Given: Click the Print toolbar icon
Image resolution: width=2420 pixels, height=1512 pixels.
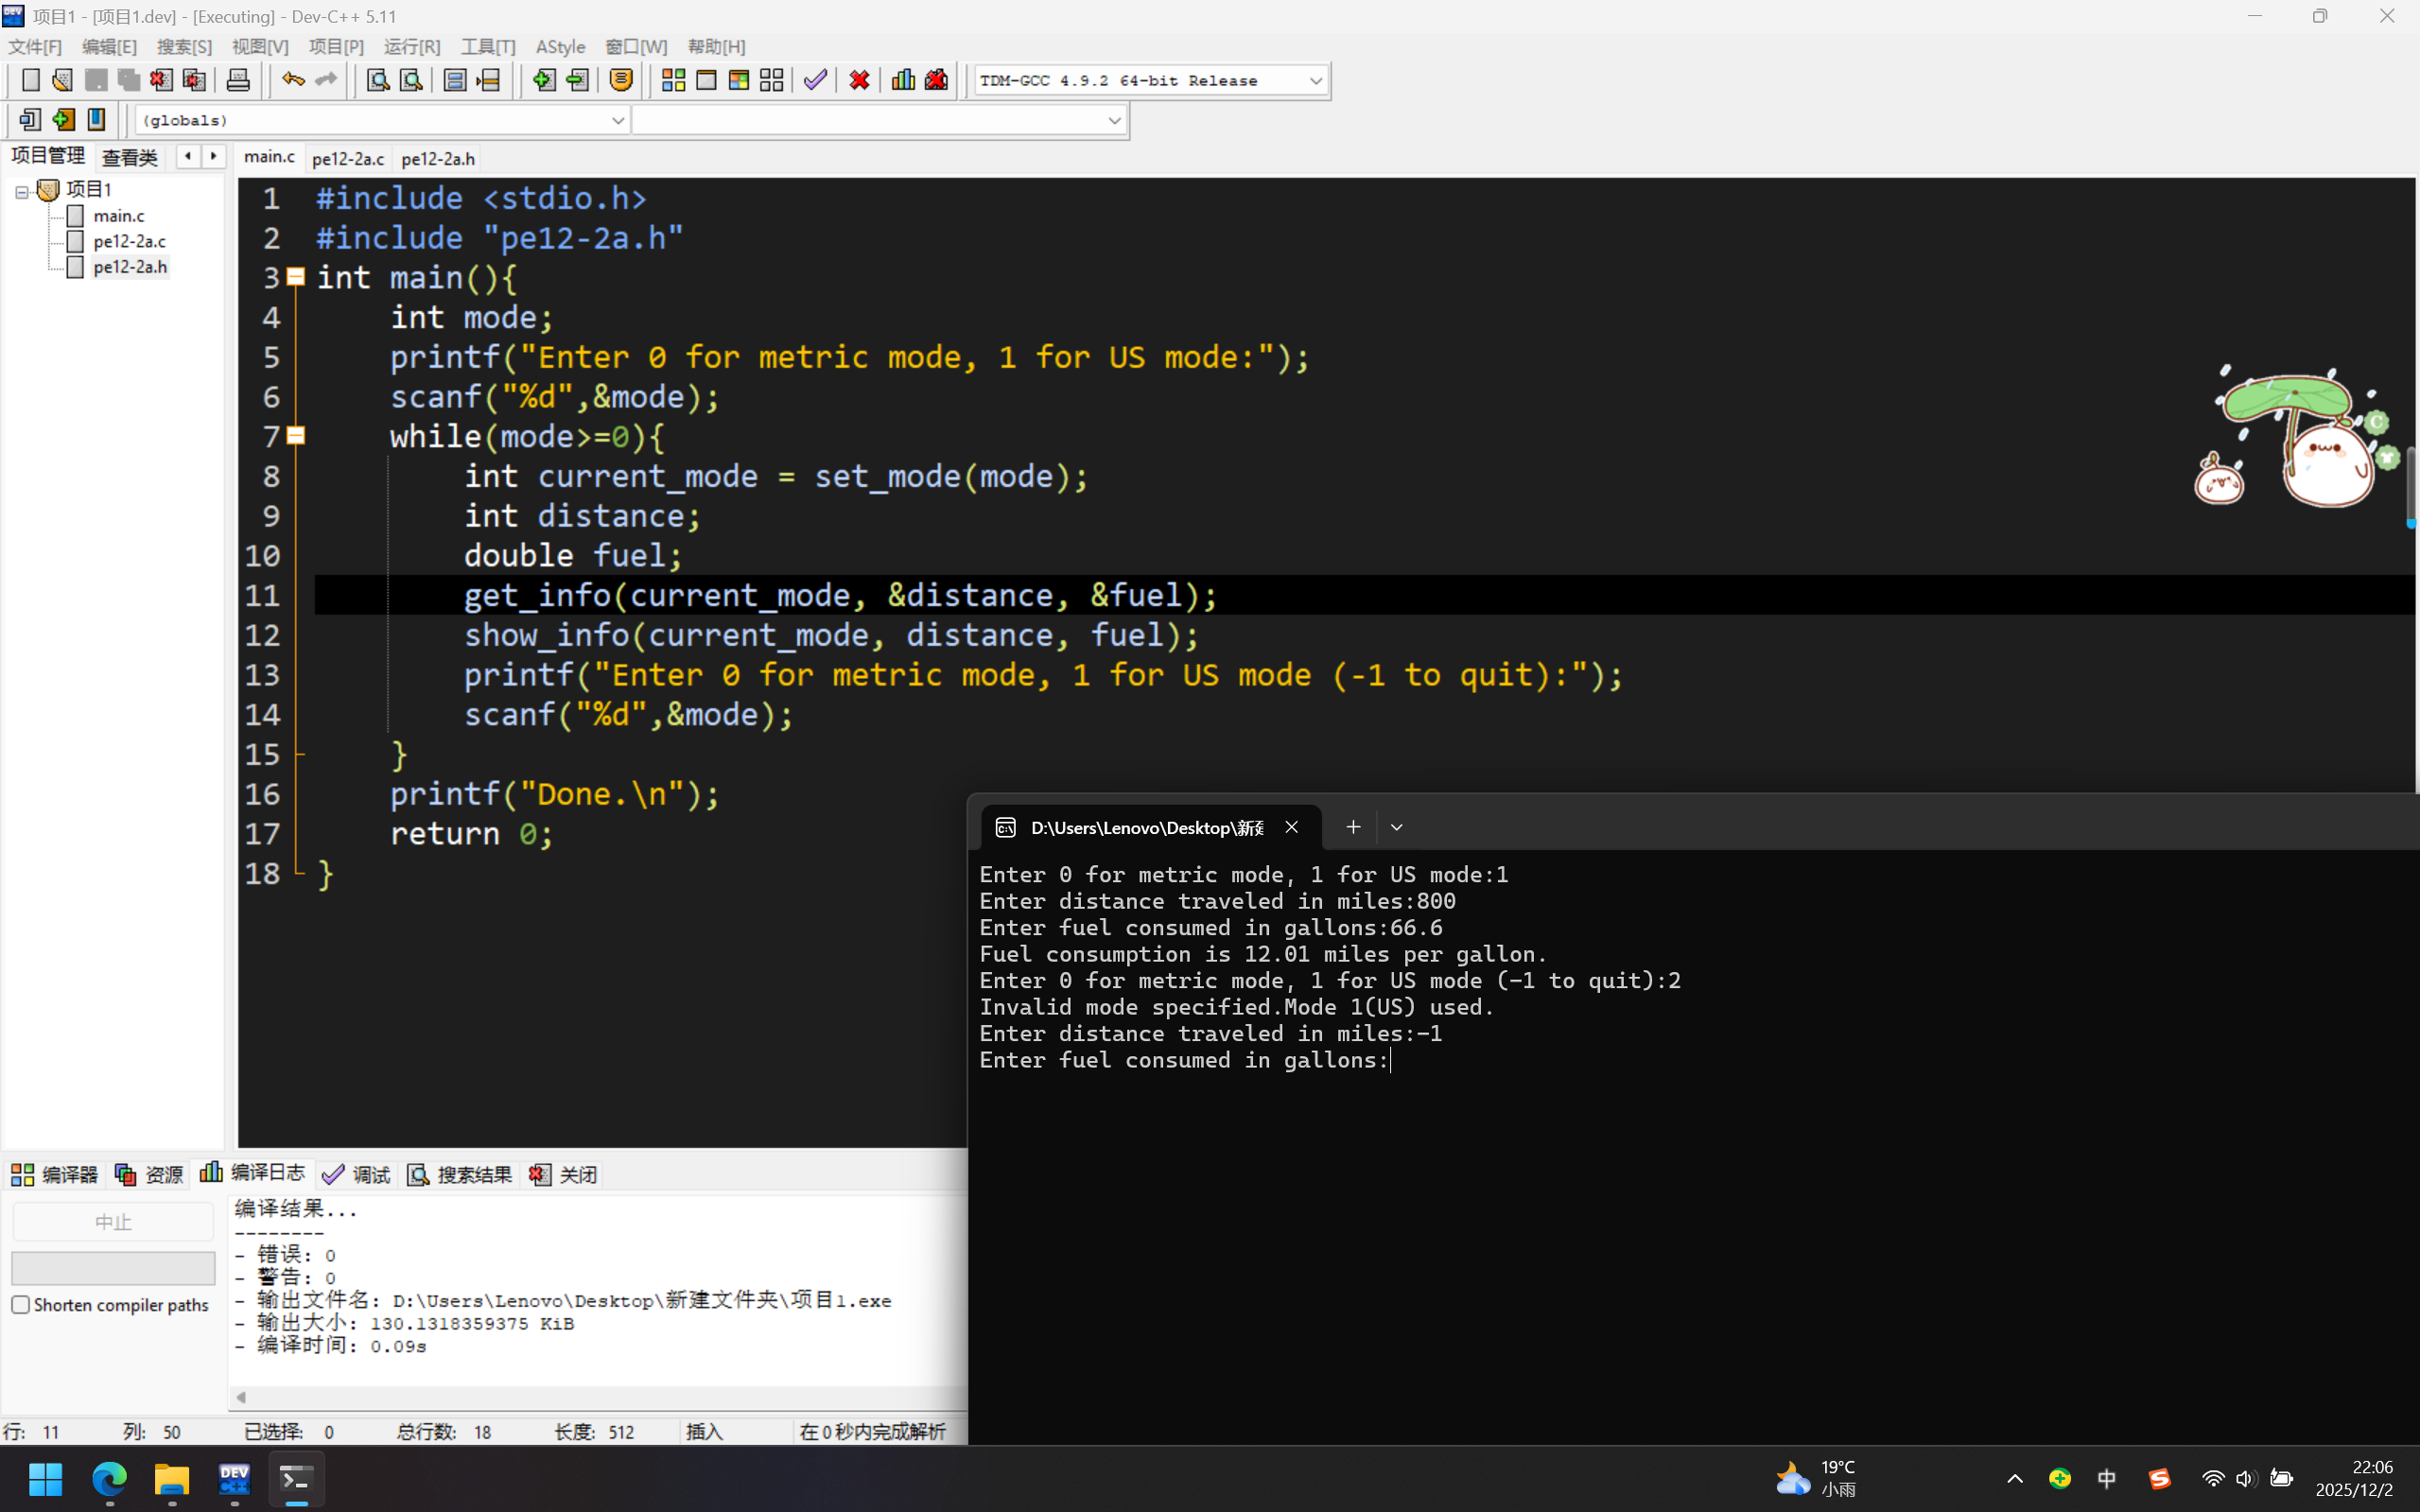Looking at the screenshot, I should (x=238, y=80).
